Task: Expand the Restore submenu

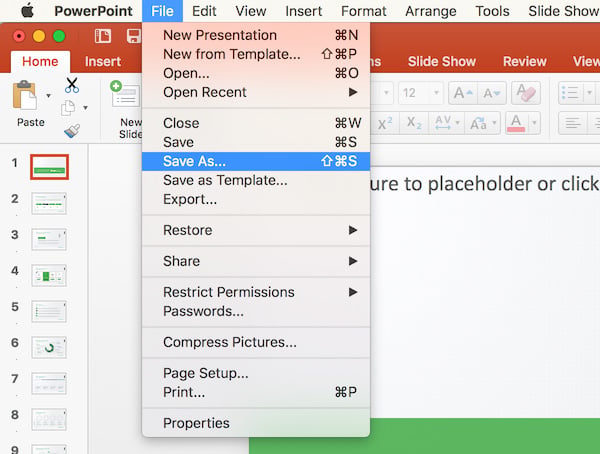Action: click(256, 230)
